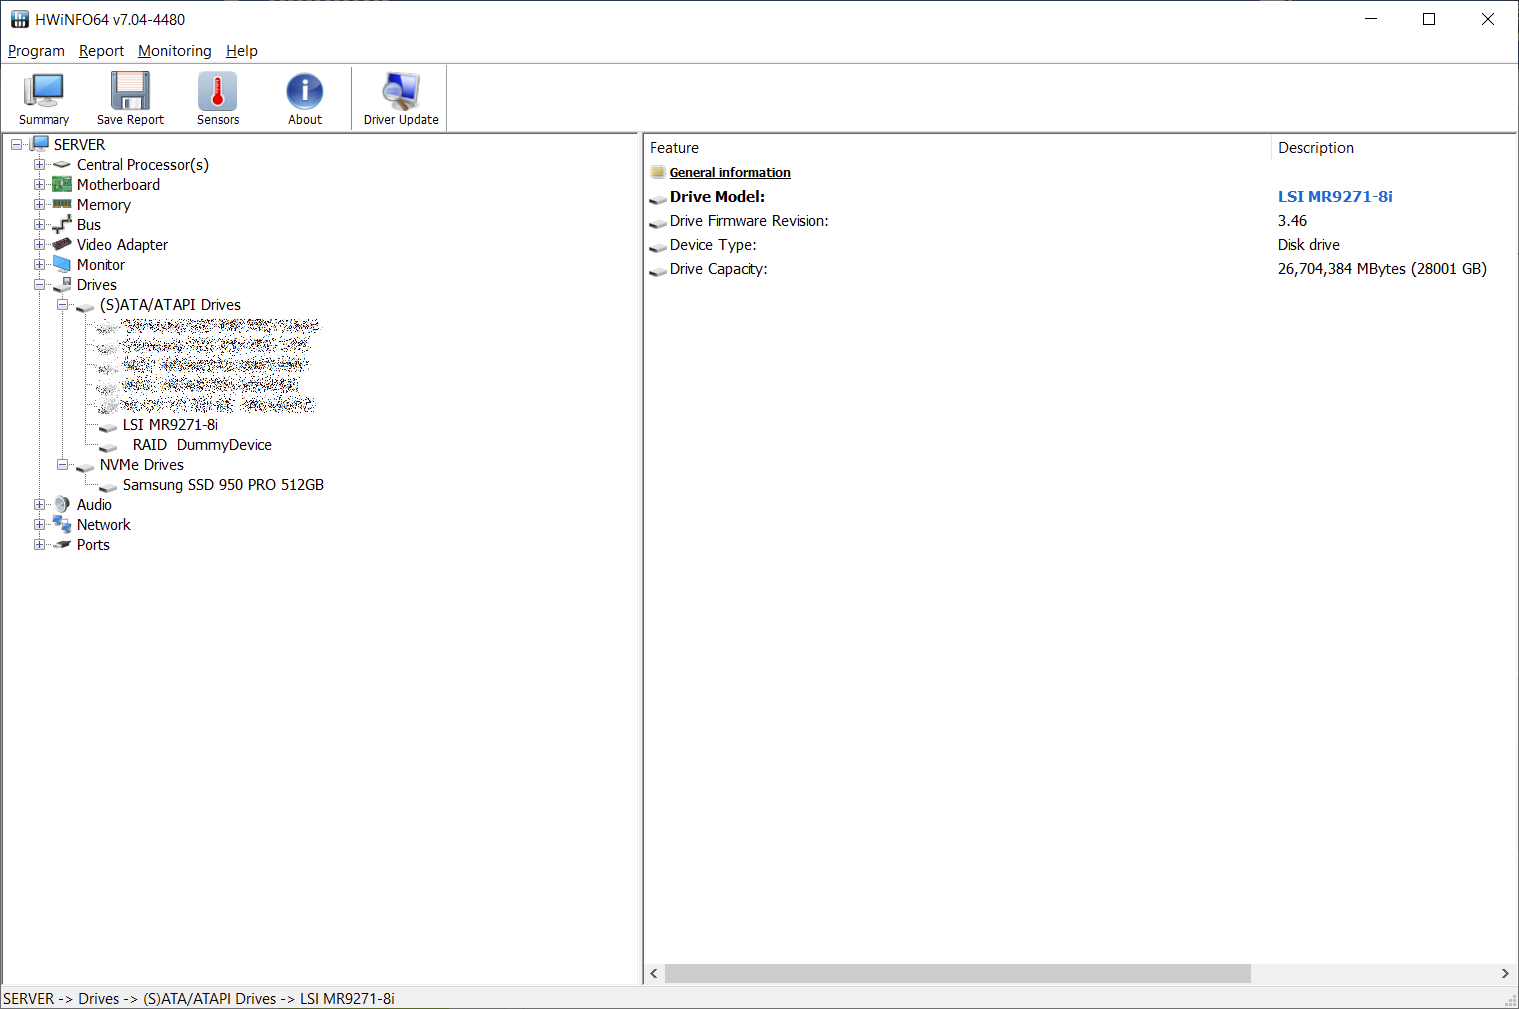Expand the Network node

(x=39, y=524)
